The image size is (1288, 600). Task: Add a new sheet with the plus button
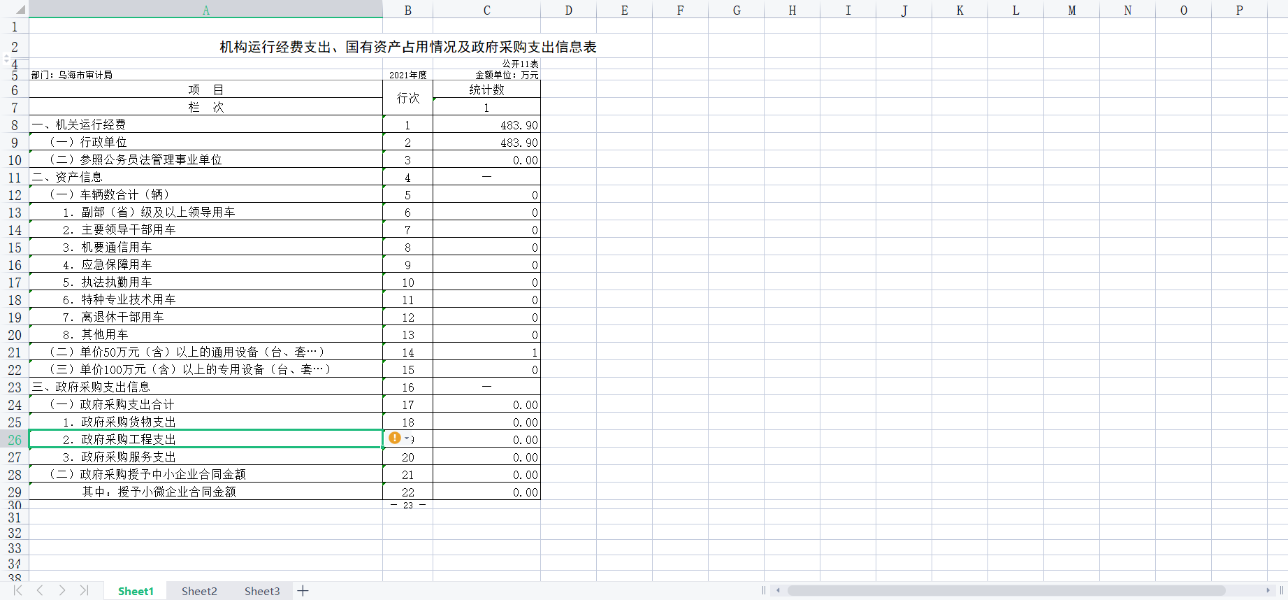click(303, 591)
